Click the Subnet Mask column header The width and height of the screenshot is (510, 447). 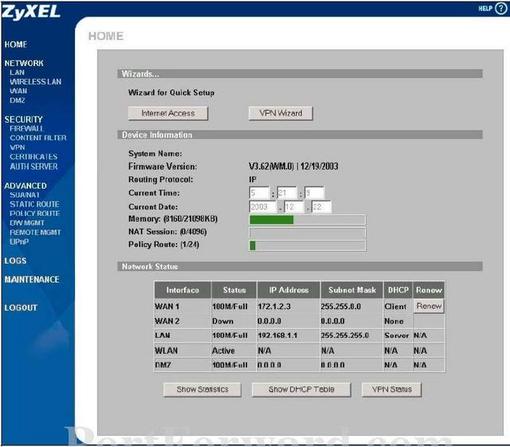point(352,290)
